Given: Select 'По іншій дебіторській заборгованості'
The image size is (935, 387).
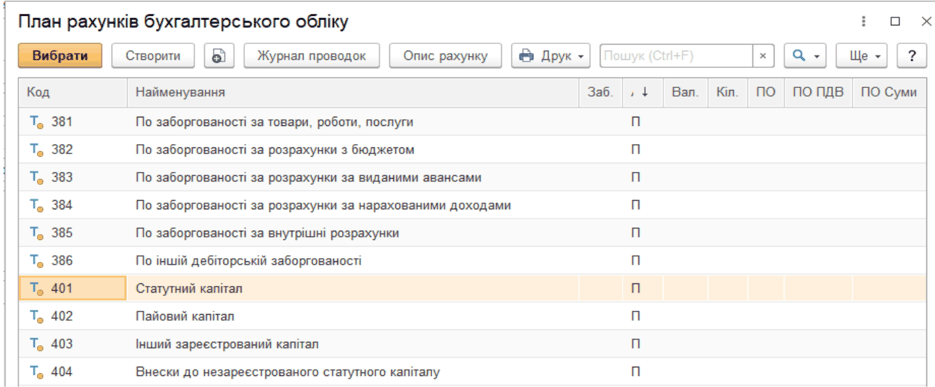Looking at the screenshot, I should [x=249, y=261].
